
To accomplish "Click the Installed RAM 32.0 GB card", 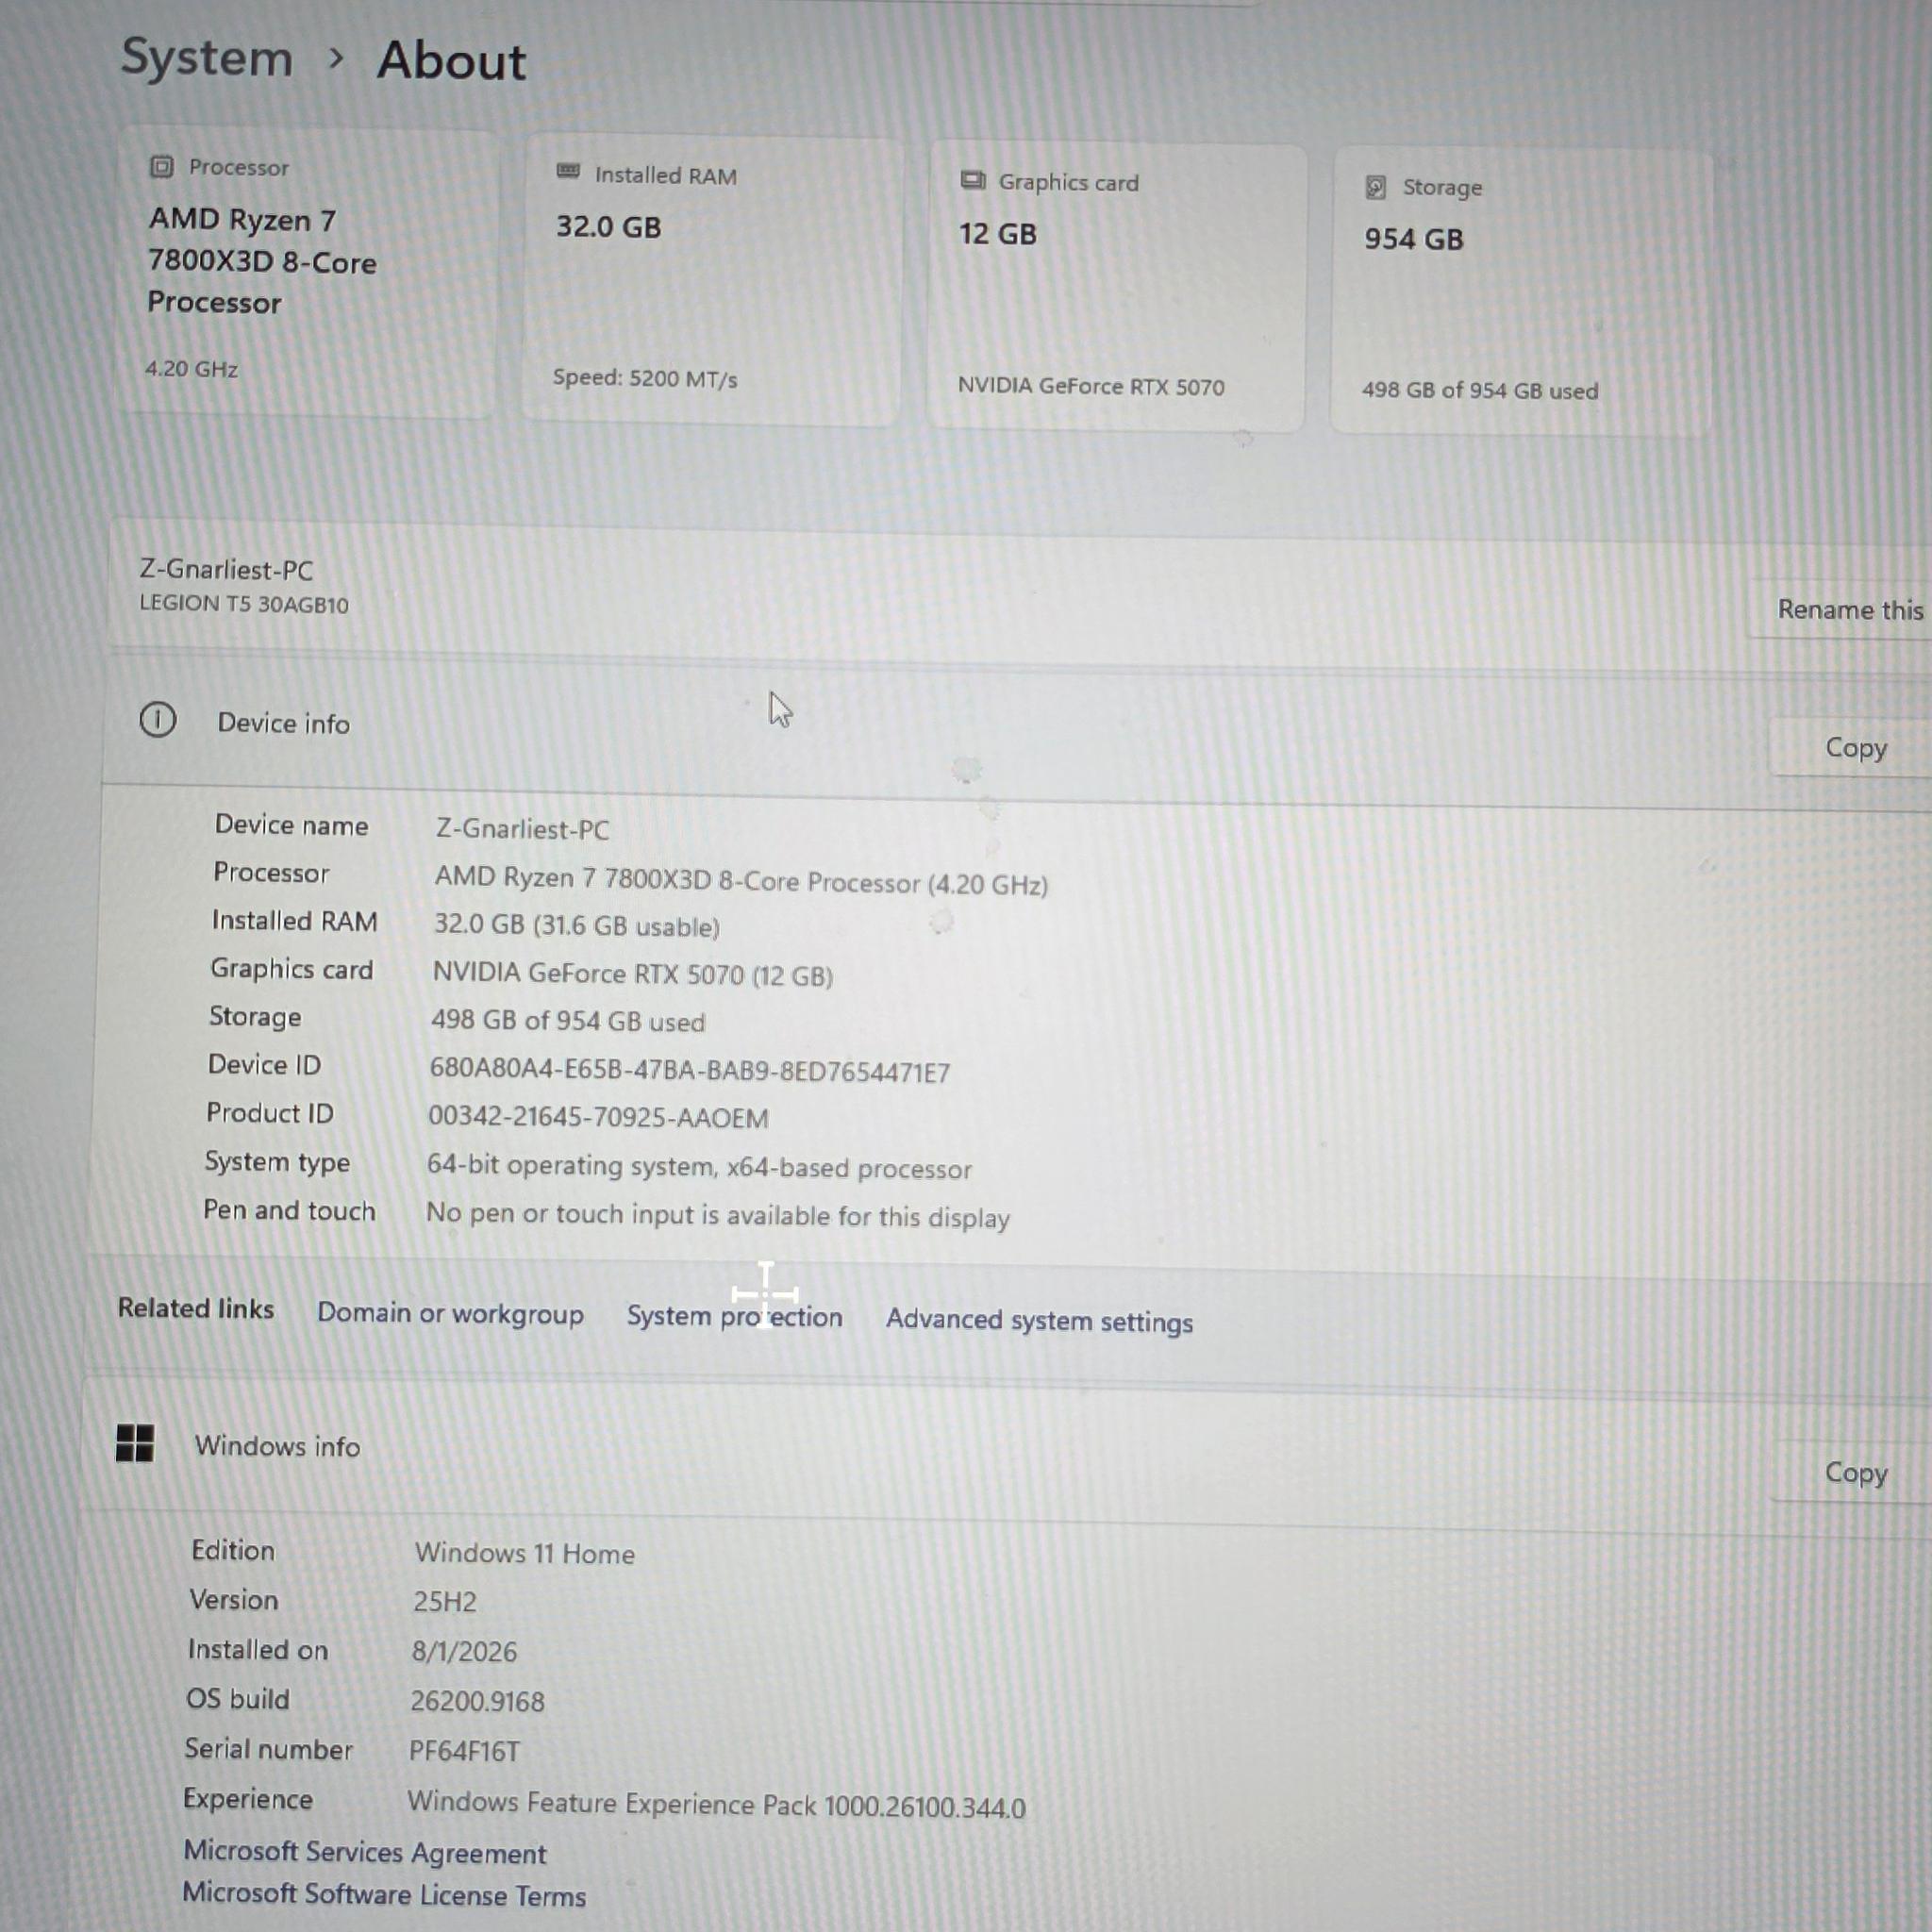I will pyautogui.click(x=712, y=280).
